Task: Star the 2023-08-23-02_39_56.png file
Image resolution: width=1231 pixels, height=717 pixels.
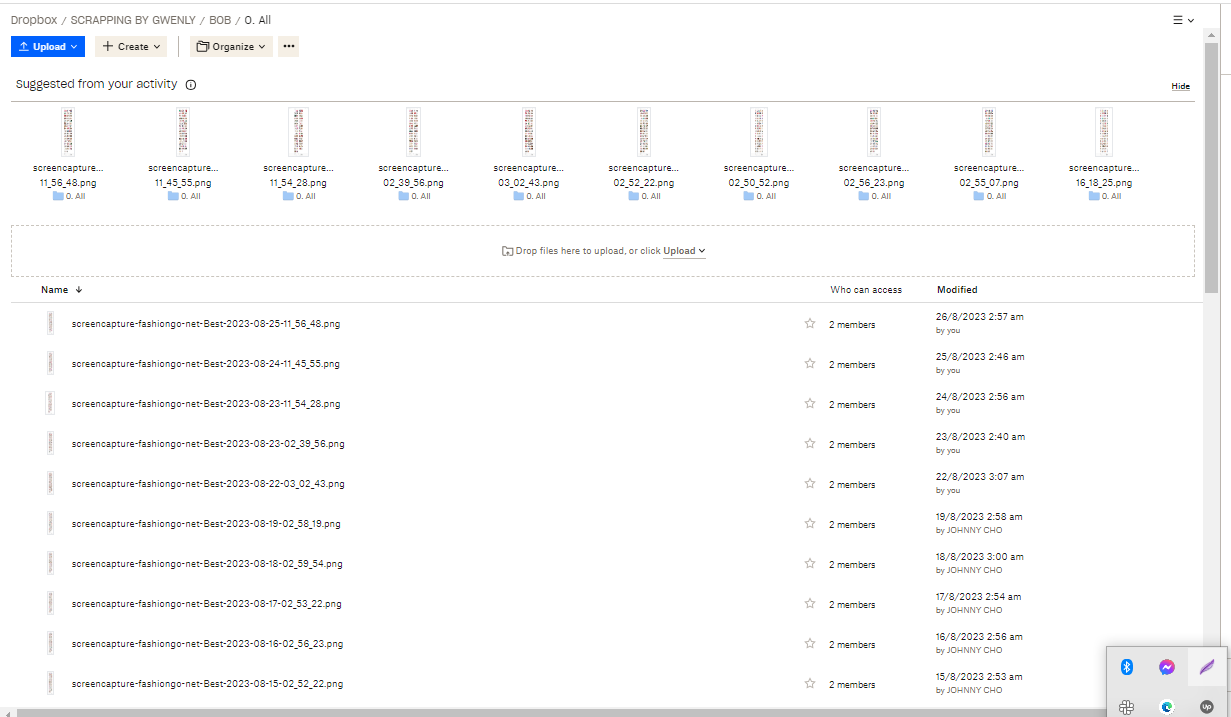Action: pyautogui.click(x=810, y=444)
